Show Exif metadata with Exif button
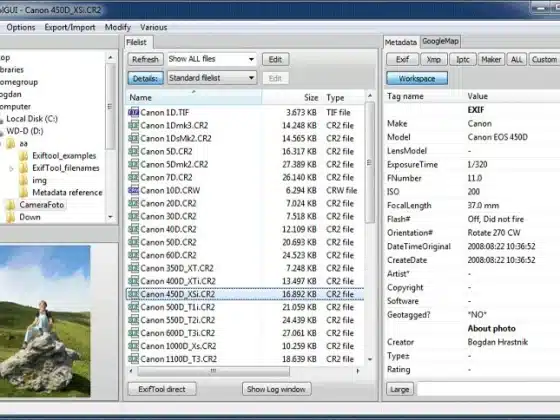560x420 pixels. pyautogui.click(x=402, y=59)
